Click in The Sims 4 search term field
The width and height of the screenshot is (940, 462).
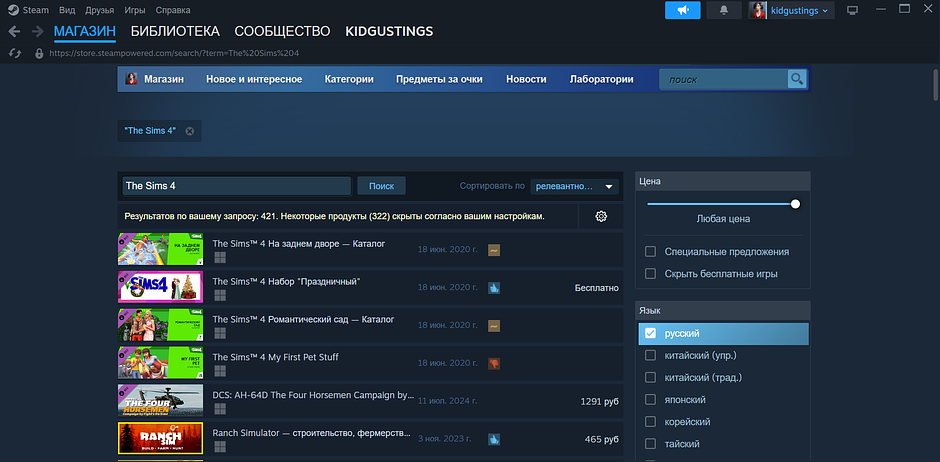tap(237, 186)
